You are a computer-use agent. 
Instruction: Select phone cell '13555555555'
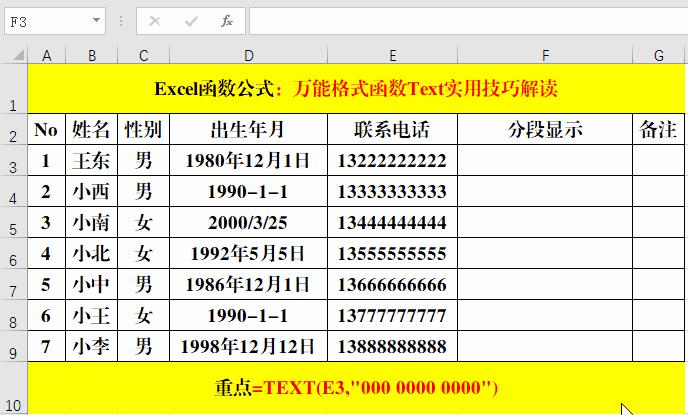(x=392, y=254)
